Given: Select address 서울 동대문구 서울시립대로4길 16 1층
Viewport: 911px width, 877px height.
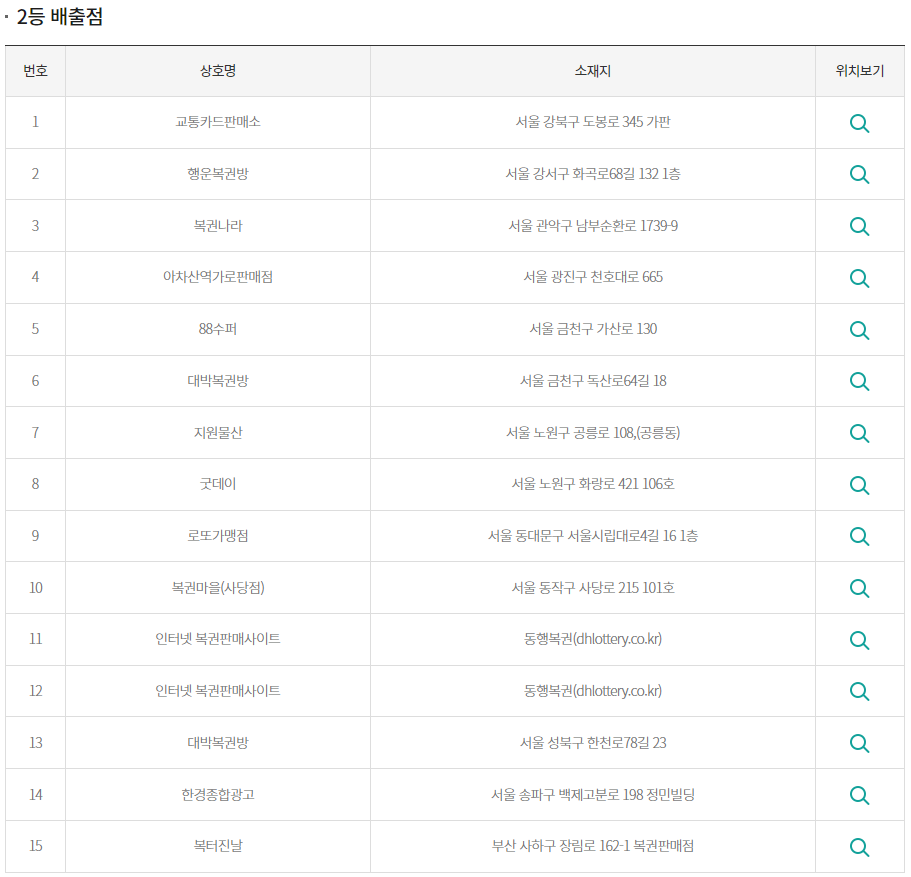Looking at the screenshot, I should click(593, 535).
